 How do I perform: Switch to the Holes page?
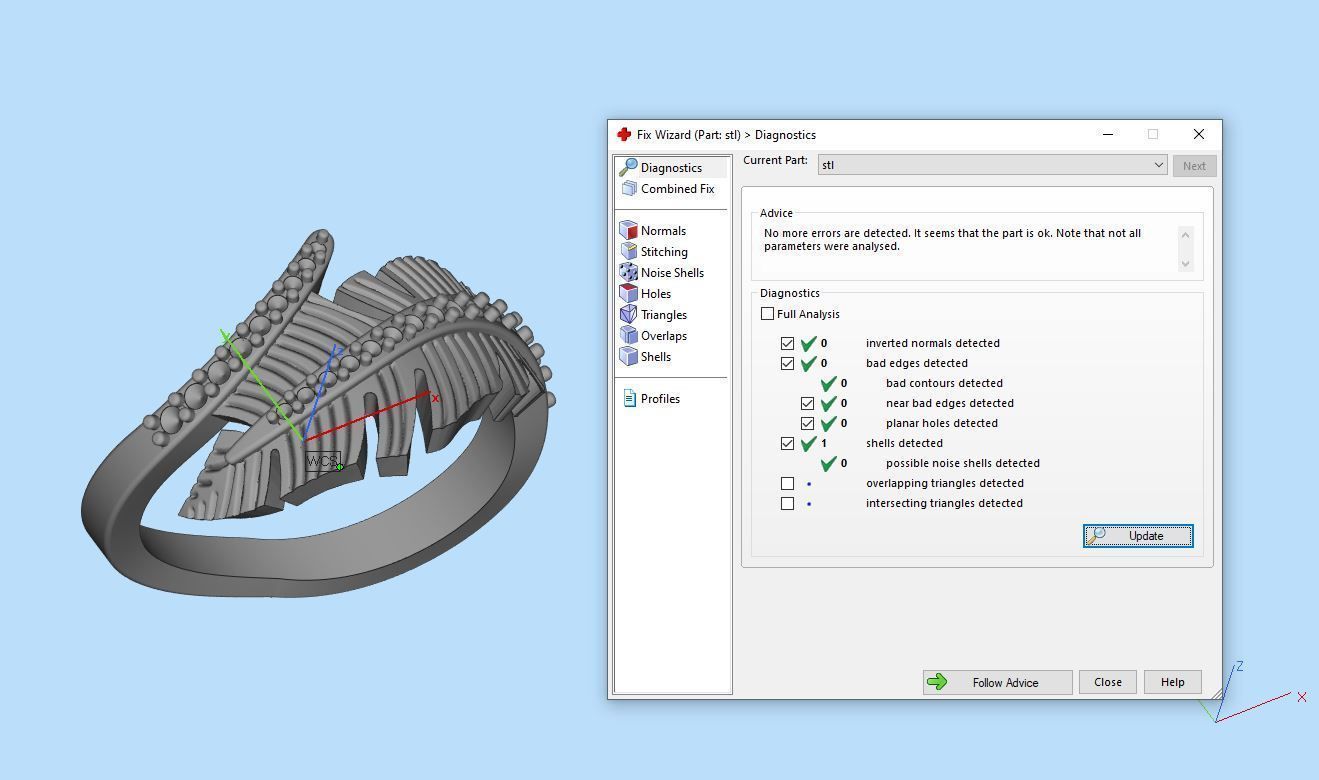pyautogui.click(x=656, y=294)
